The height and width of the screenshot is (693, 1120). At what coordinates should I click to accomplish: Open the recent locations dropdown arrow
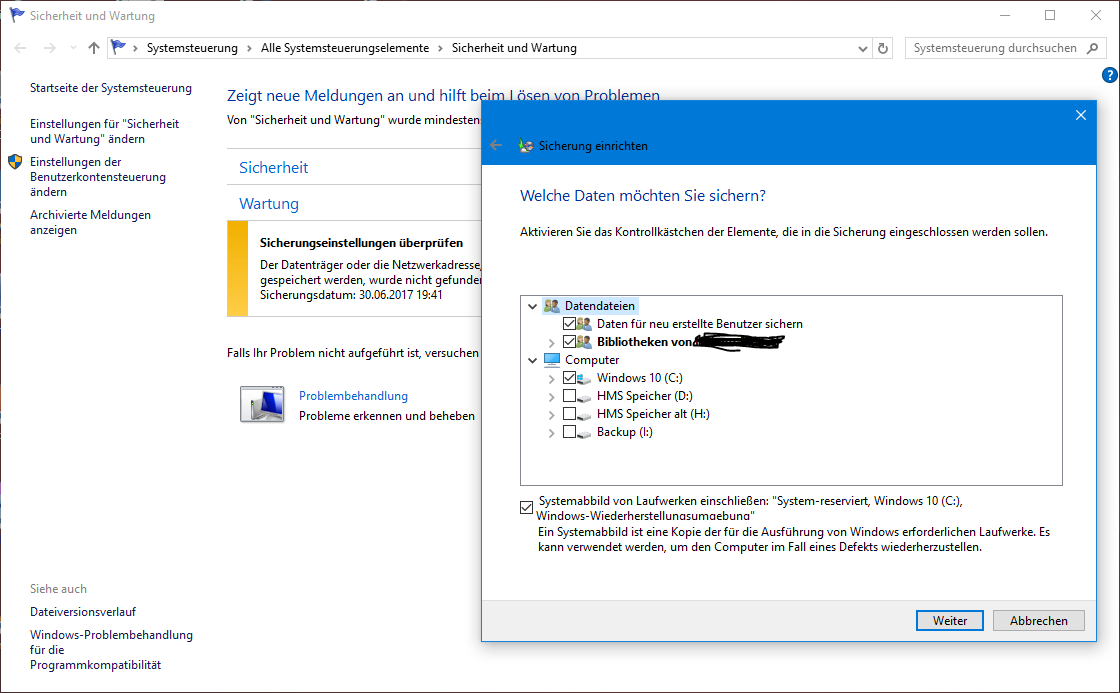(73, 48)
